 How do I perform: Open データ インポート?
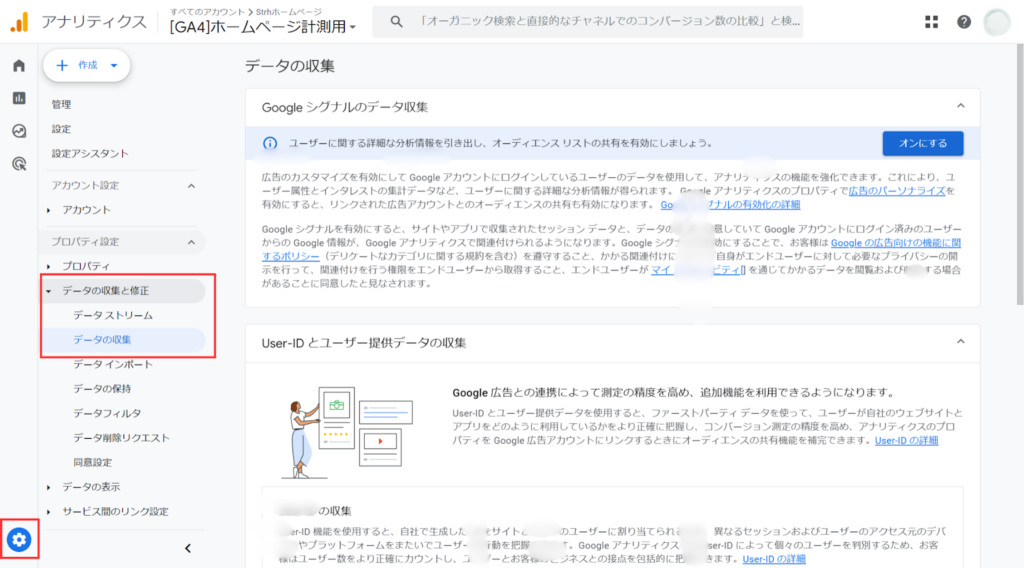click(x=113, y=364)
